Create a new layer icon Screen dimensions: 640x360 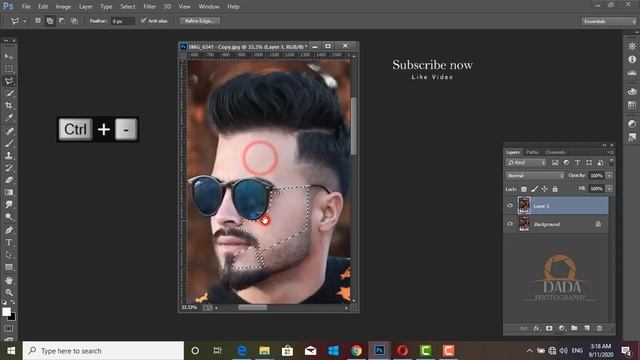coord(587,328)
